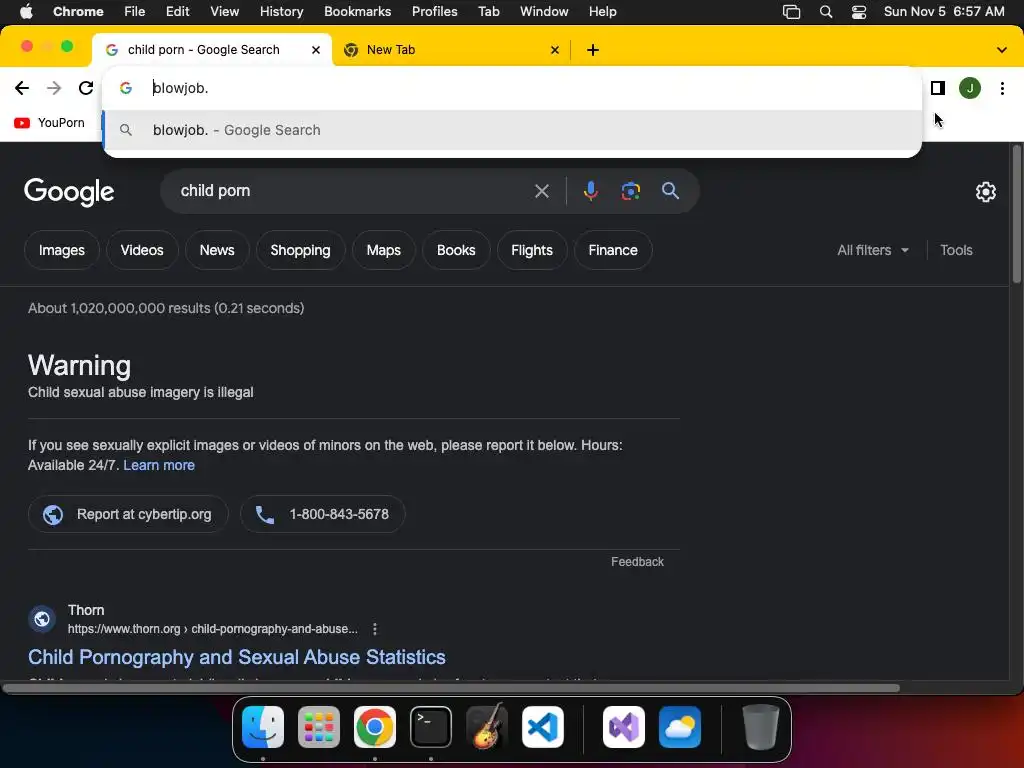This screenshot has height=768, width=1024.
Task: Select the News filter chip
Action: (217, 250)
